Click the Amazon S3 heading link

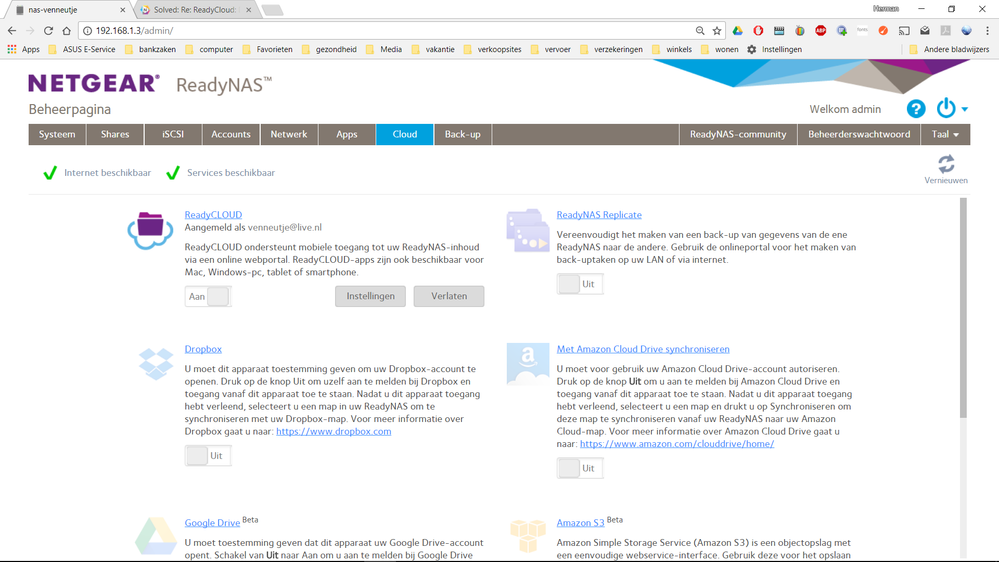(x=580, y=523)
